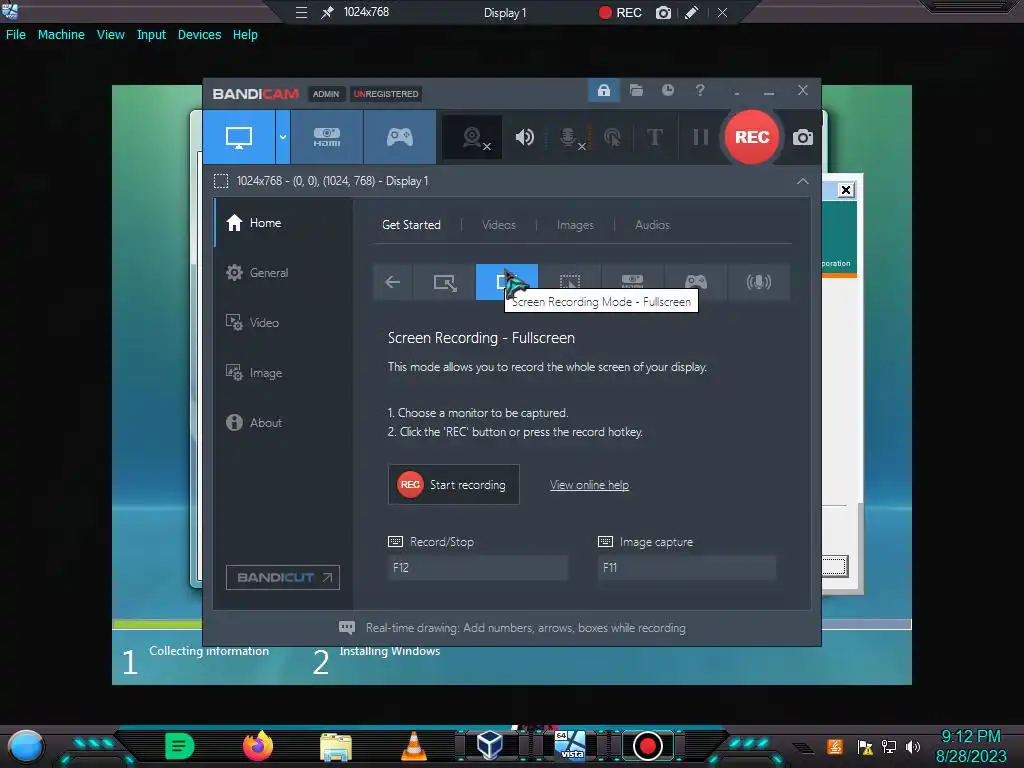The image size is (1024, 768).
Task: Select gamepad mode in Get Started row
Action: pos(696,282)
